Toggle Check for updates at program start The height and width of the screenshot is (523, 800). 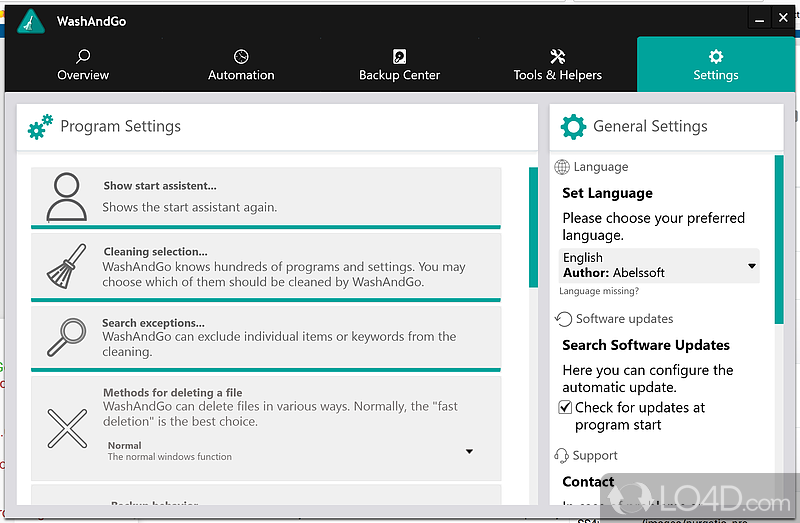565,407
